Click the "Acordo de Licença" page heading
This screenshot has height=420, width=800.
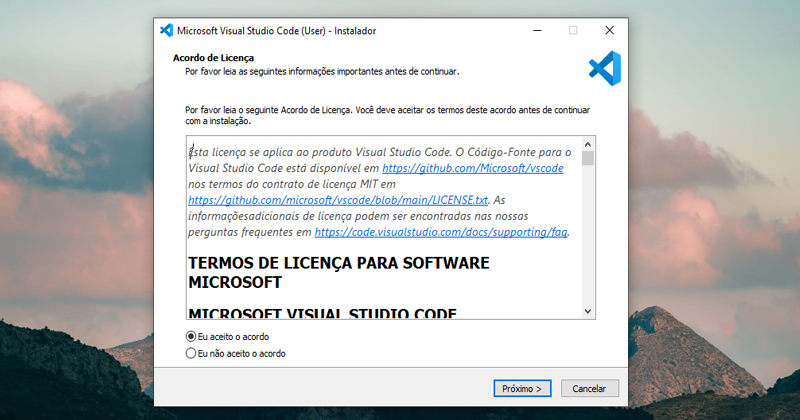pyautogui.click(x=213, y=58)
